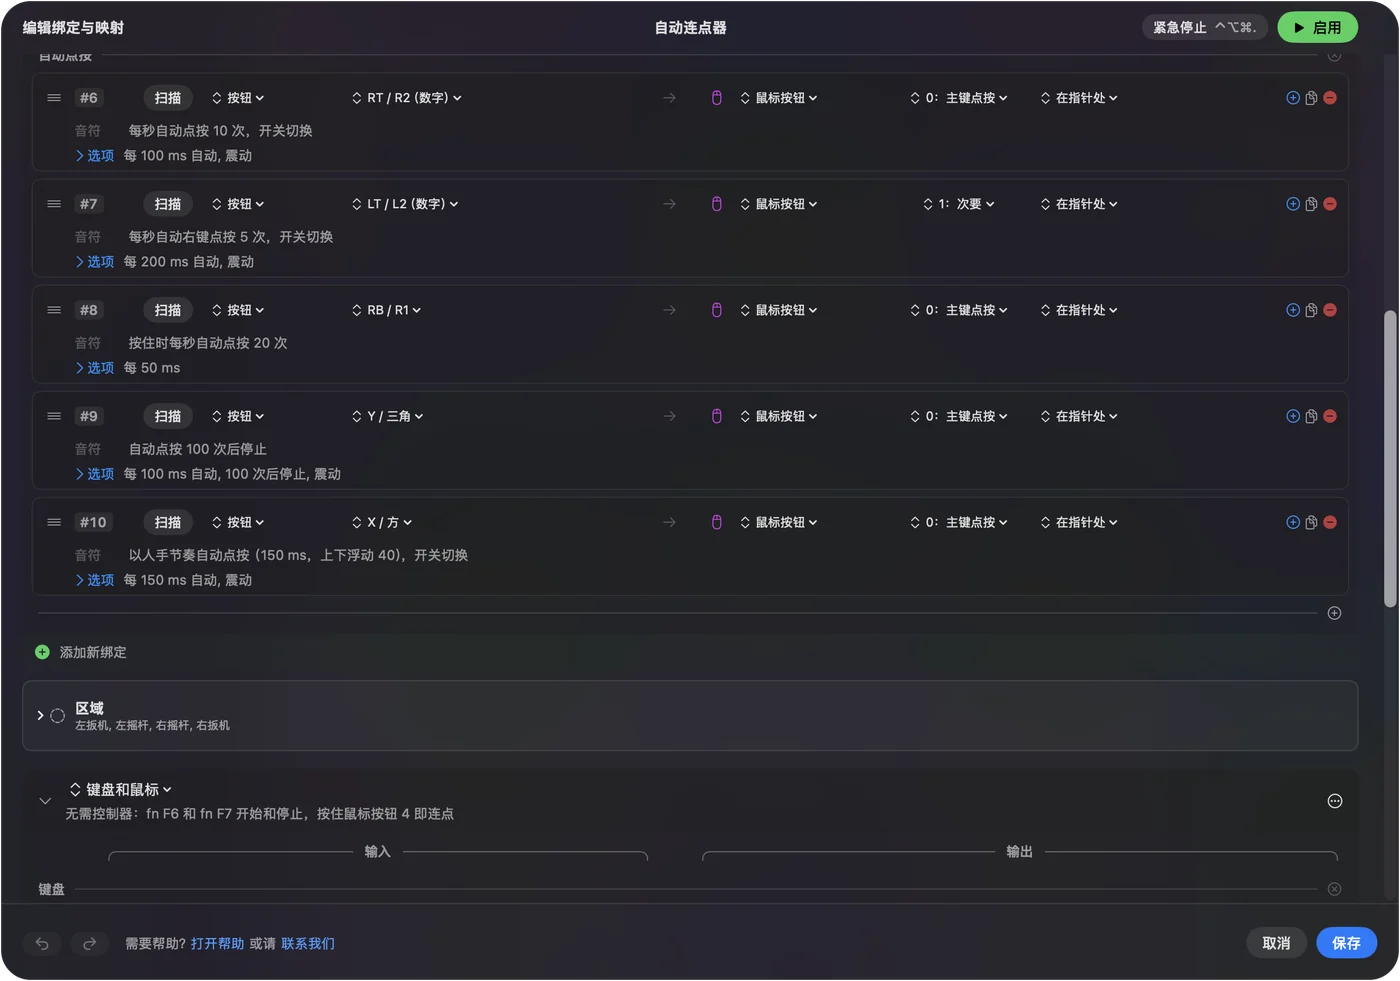This screenshot has width=1400, height=981.
Task: Click 取消 to cancel
Action: (x=1276, y=943)
